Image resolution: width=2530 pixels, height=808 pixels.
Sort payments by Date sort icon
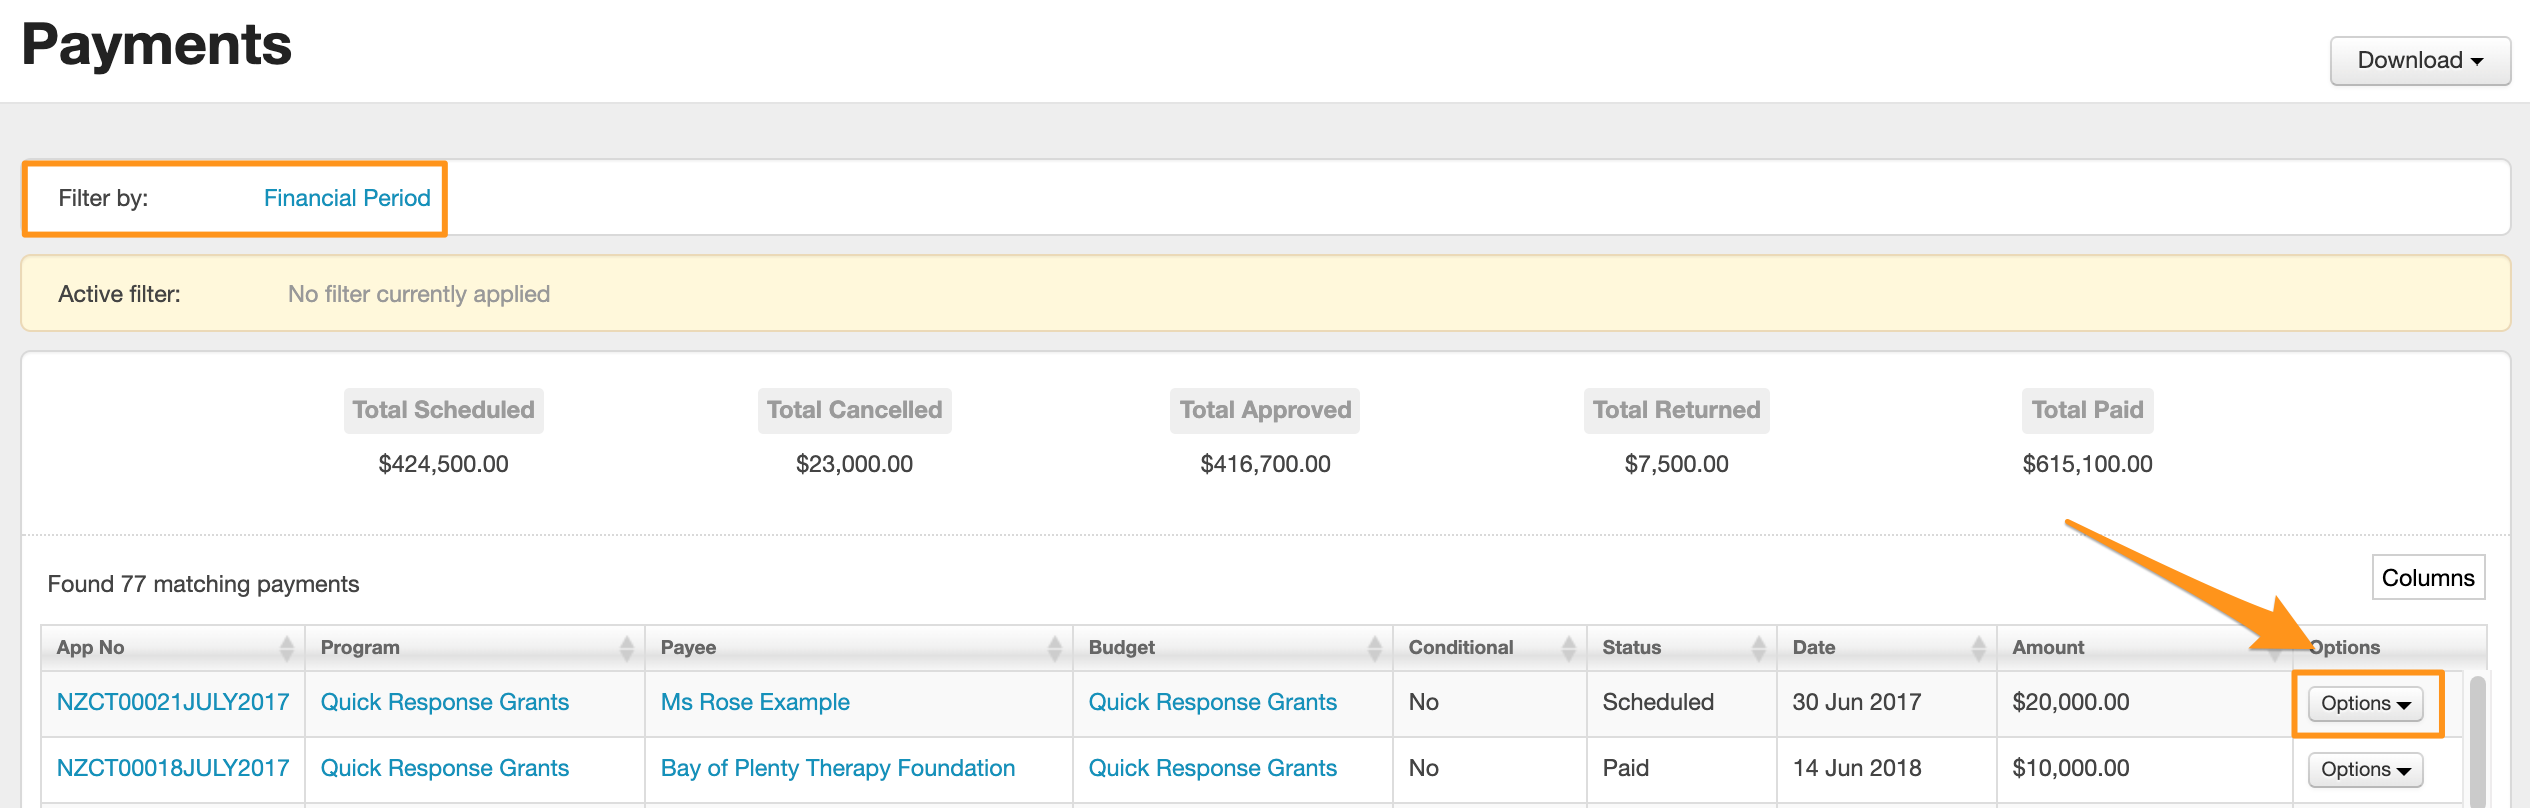[x=1978, y=648]
